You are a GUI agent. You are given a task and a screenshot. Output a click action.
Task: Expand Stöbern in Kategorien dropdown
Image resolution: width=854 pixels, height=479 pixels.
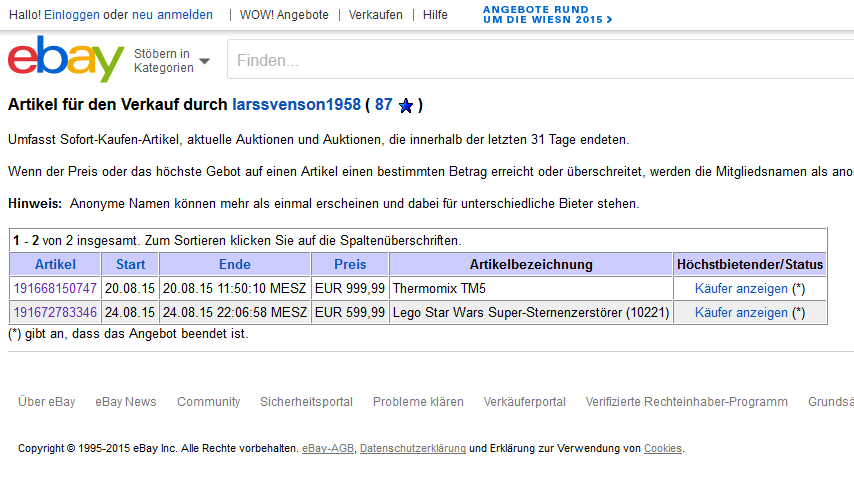tap(172, 61)
